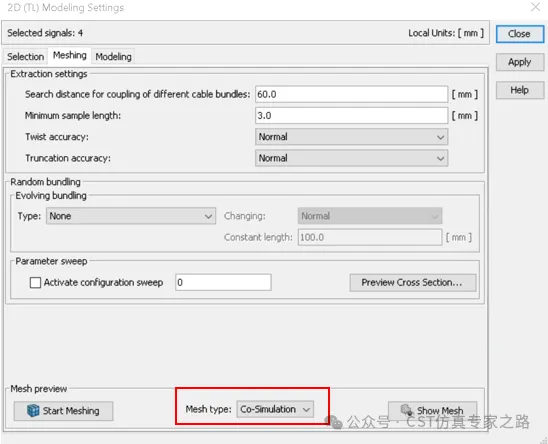Enable Activate configuration sweep checkbox
The width and height of the screenshot is (548, 444).
[35, 282]
